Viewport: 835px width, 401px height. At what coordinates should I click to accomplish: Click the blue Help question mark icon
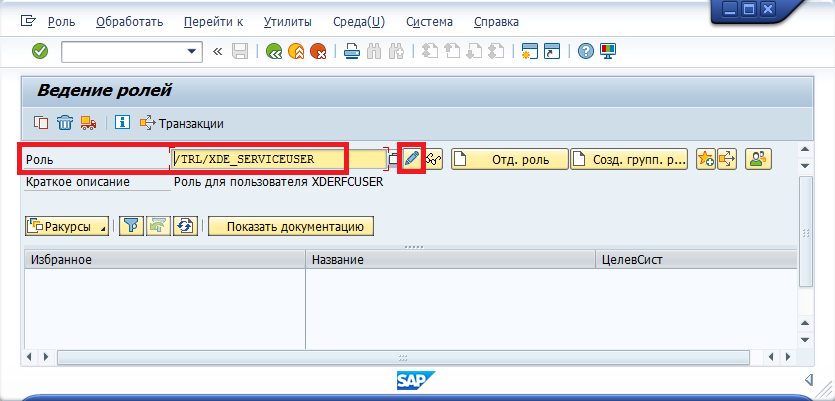586,51
